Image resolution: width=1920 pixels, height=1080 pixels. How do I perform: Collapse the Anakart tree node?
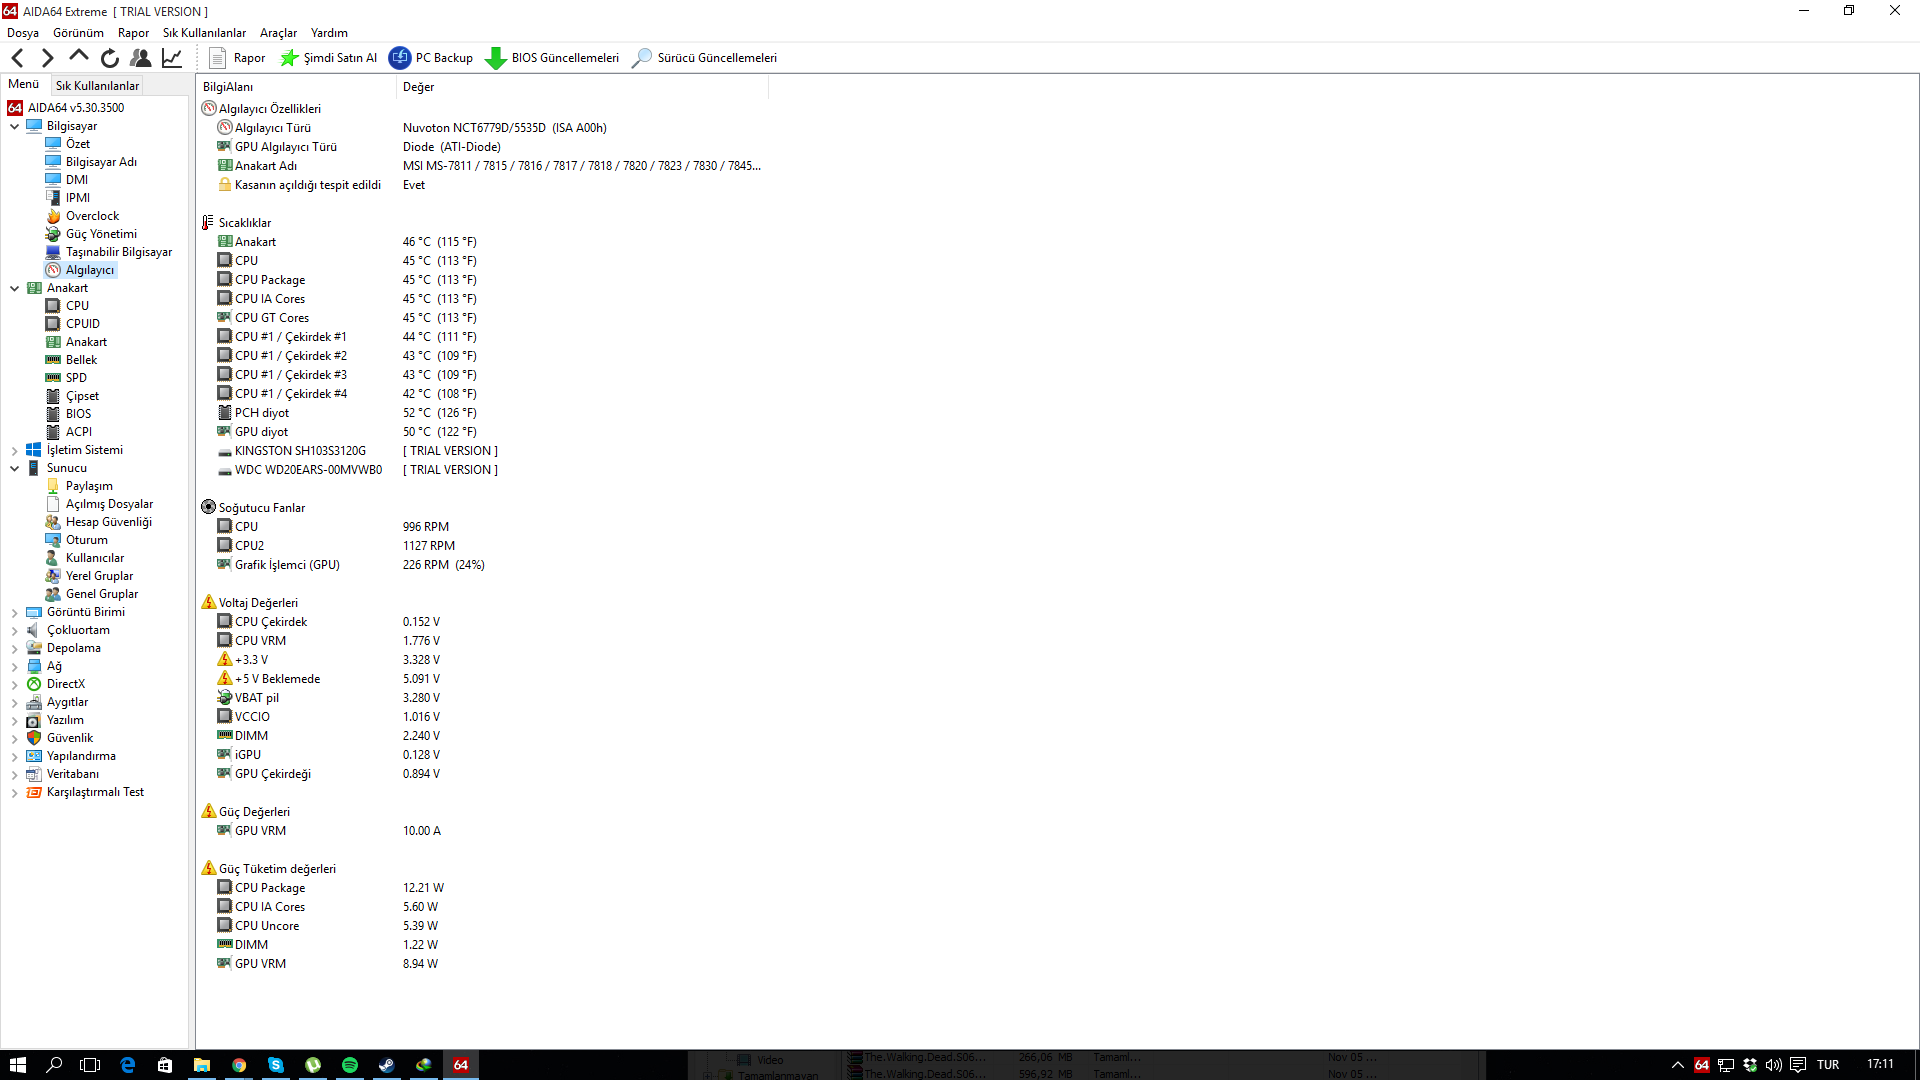pos(15,288)
